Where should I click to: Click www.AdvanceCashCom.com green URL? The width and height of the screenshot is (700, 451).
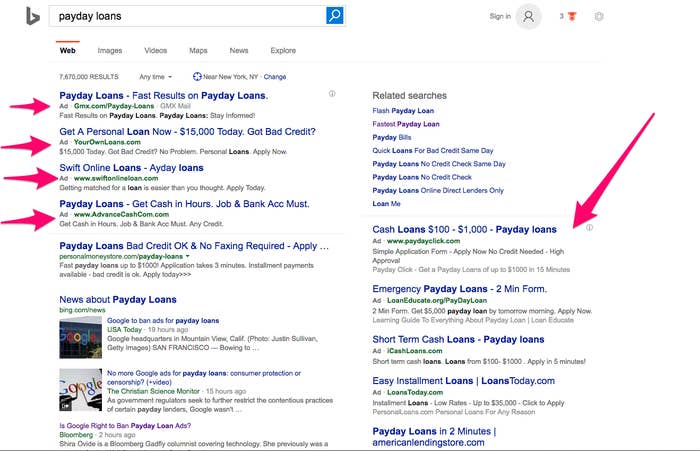121,214
